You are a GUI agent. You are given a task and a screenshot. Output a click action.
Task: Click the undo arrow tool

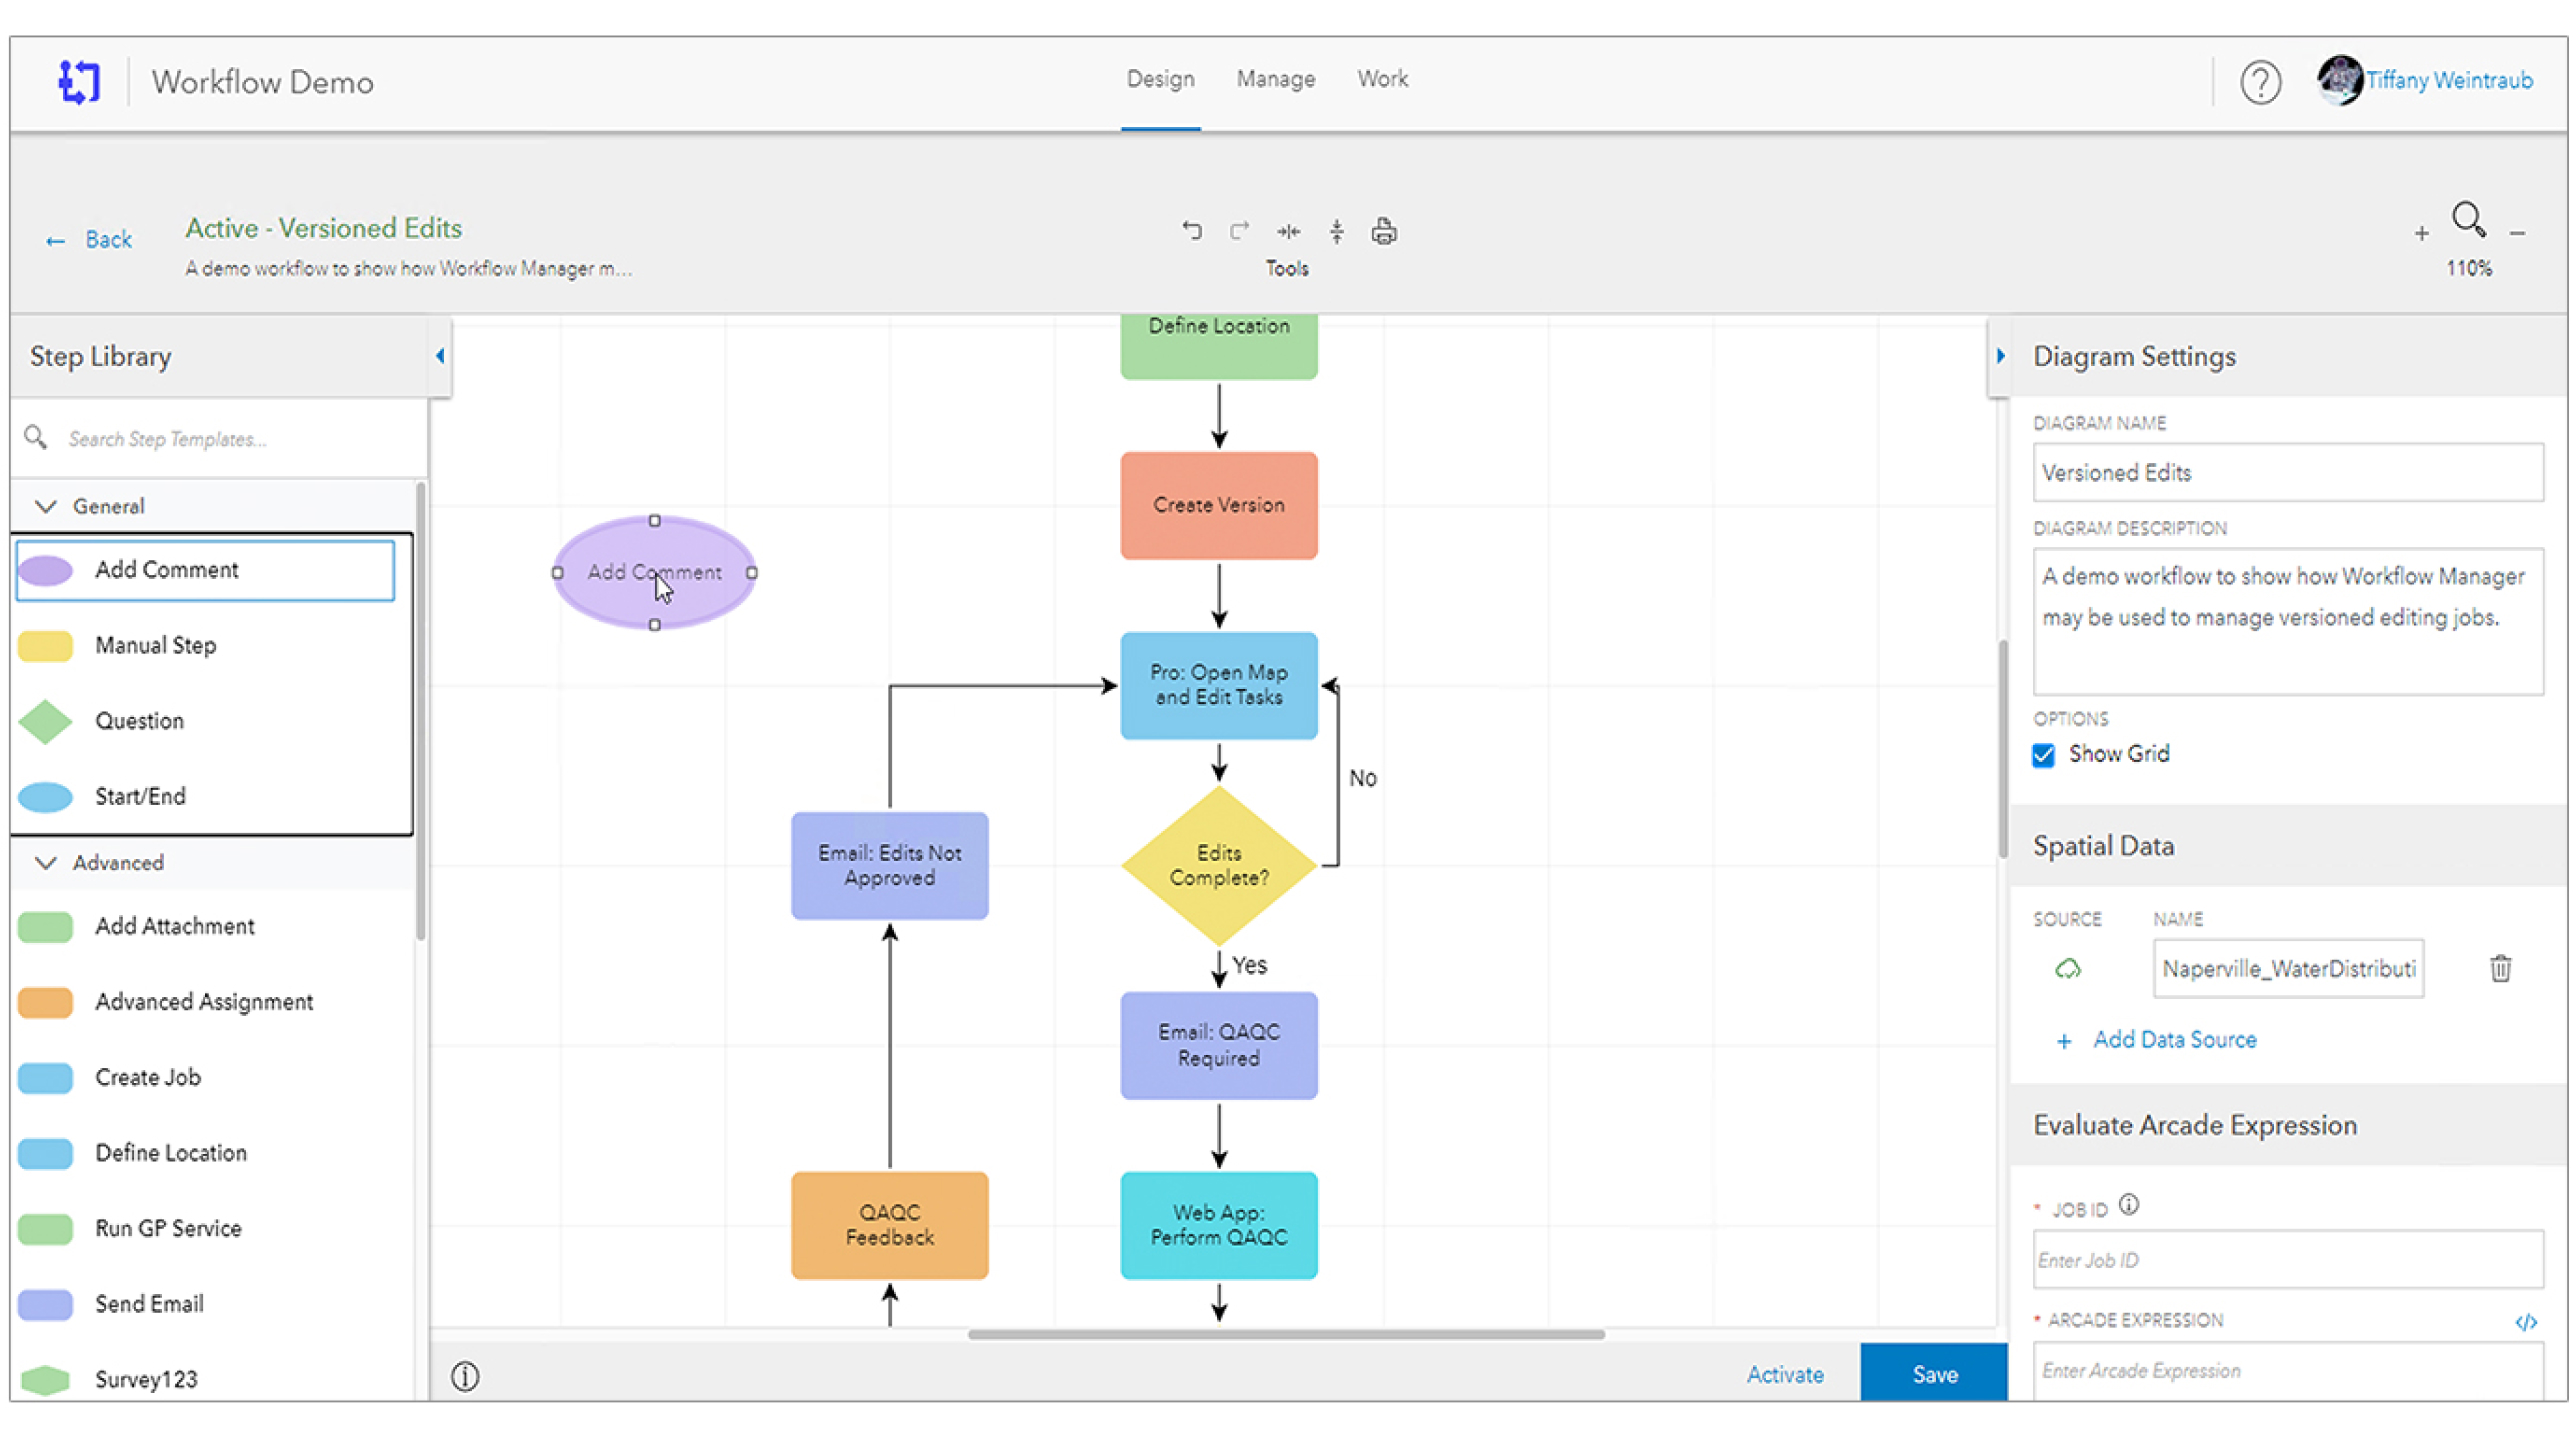(1191, 231)
